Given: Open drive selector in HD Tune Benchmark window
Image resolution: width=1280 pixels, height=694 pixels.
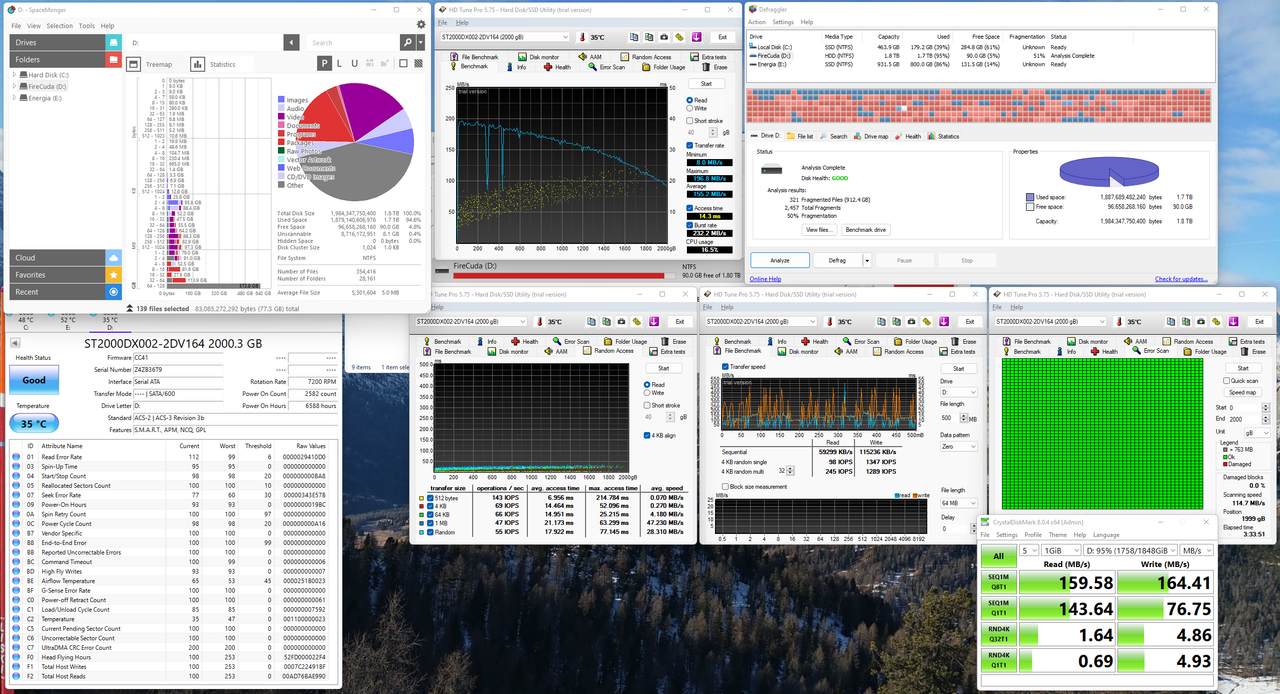Looking at the screenshot, I should click(x=504, y=37).
